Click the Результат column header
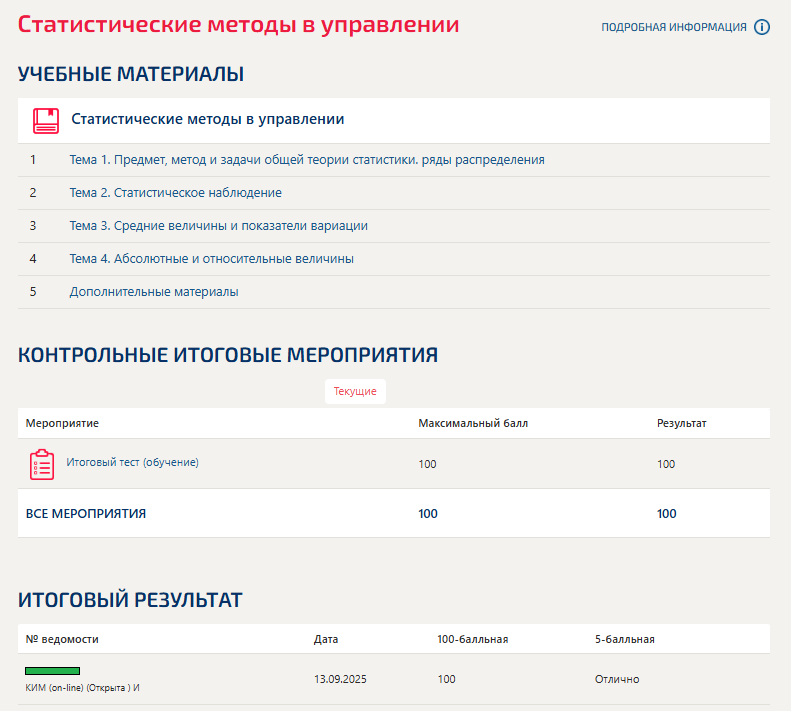The height and width of the screenshot is (711, 791). (x=682, y=423)
